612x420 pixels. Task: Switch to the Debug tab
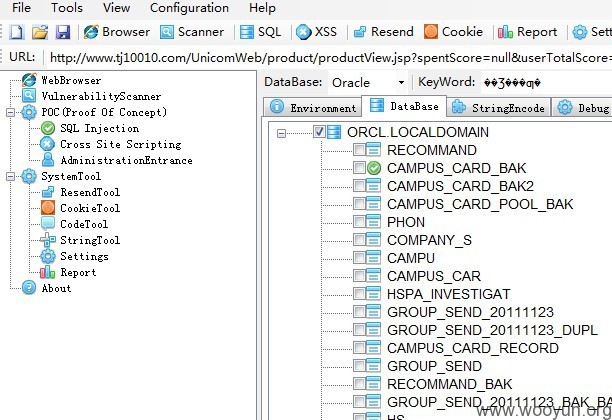(582, 107)
